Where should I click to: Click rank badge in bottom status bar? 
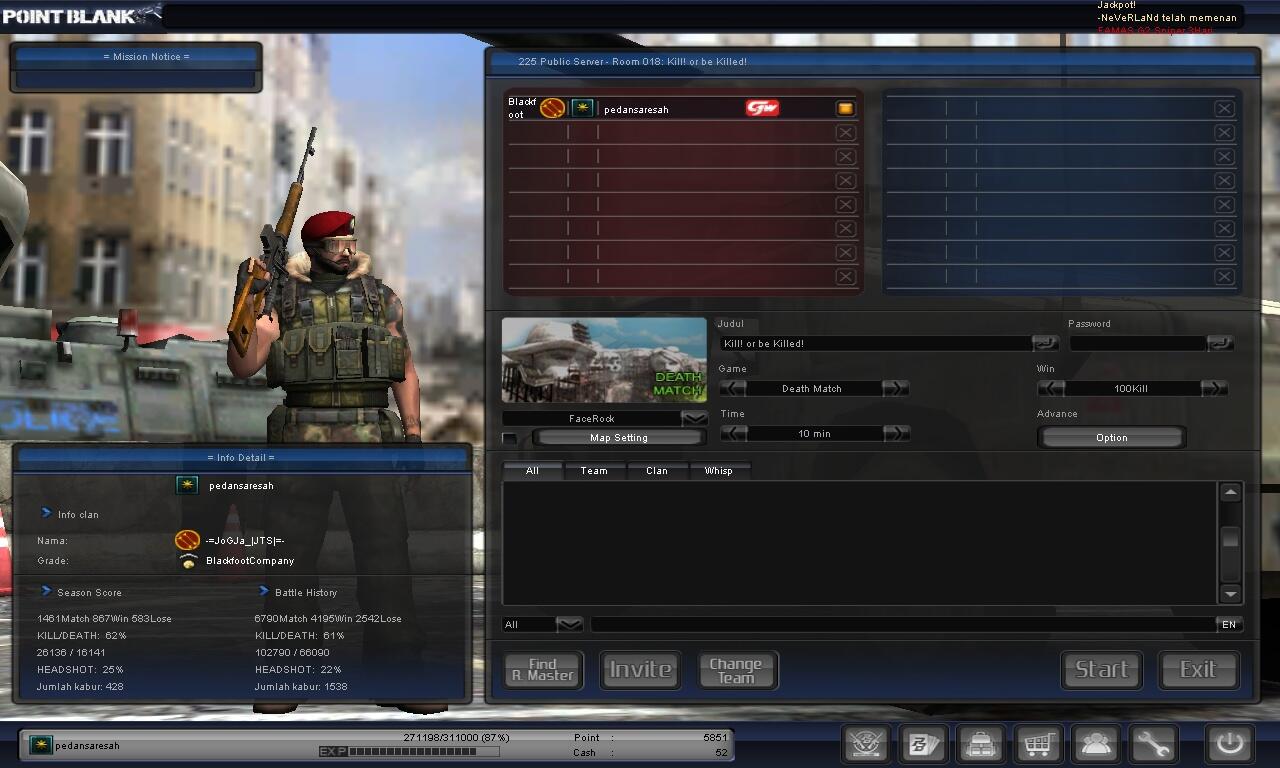[x=41, y=745]
